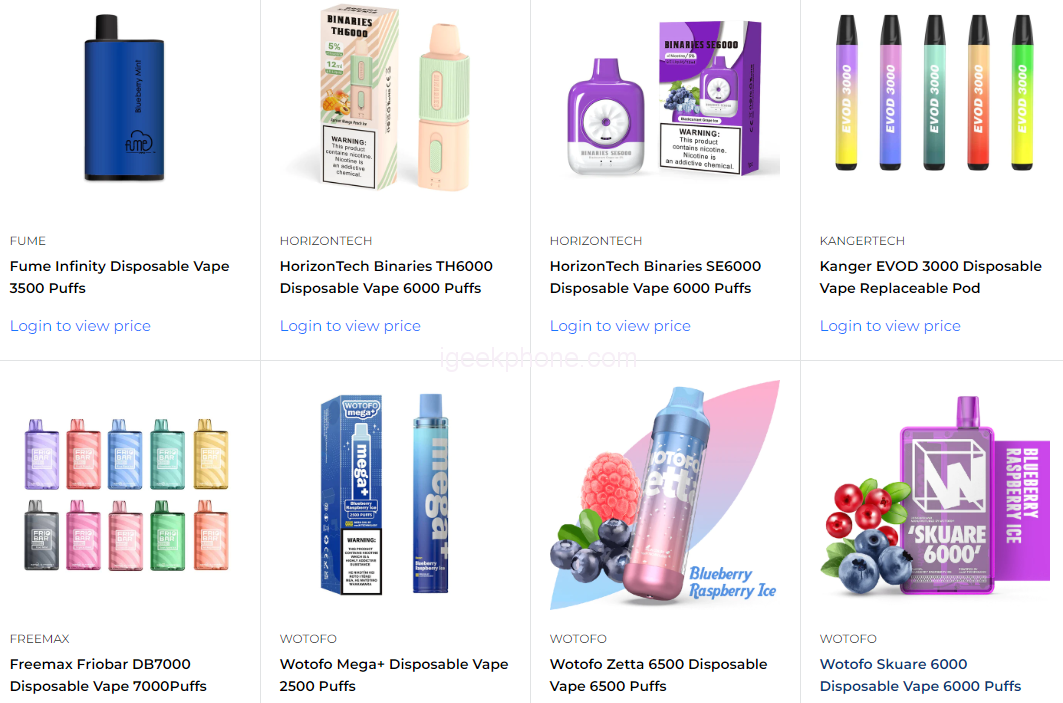Screen dimensions: 1063x703
Task: Click Login to view price under Binaries SE6000
Action: [620, 326]
